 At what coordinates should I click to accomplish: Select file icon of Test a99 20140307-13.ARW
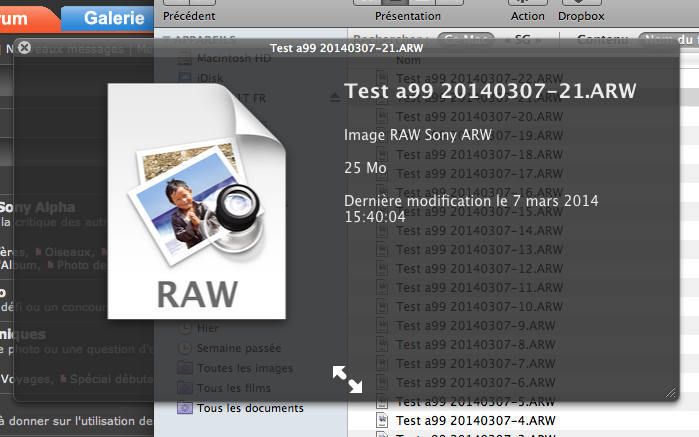382,249
